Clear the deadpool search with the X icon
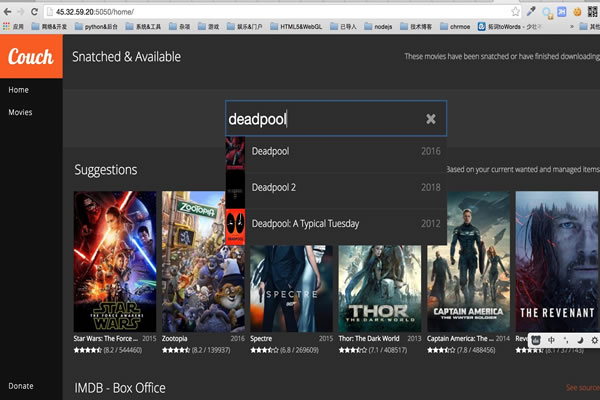Screen dimensions: 600x400 coord(430,119)
